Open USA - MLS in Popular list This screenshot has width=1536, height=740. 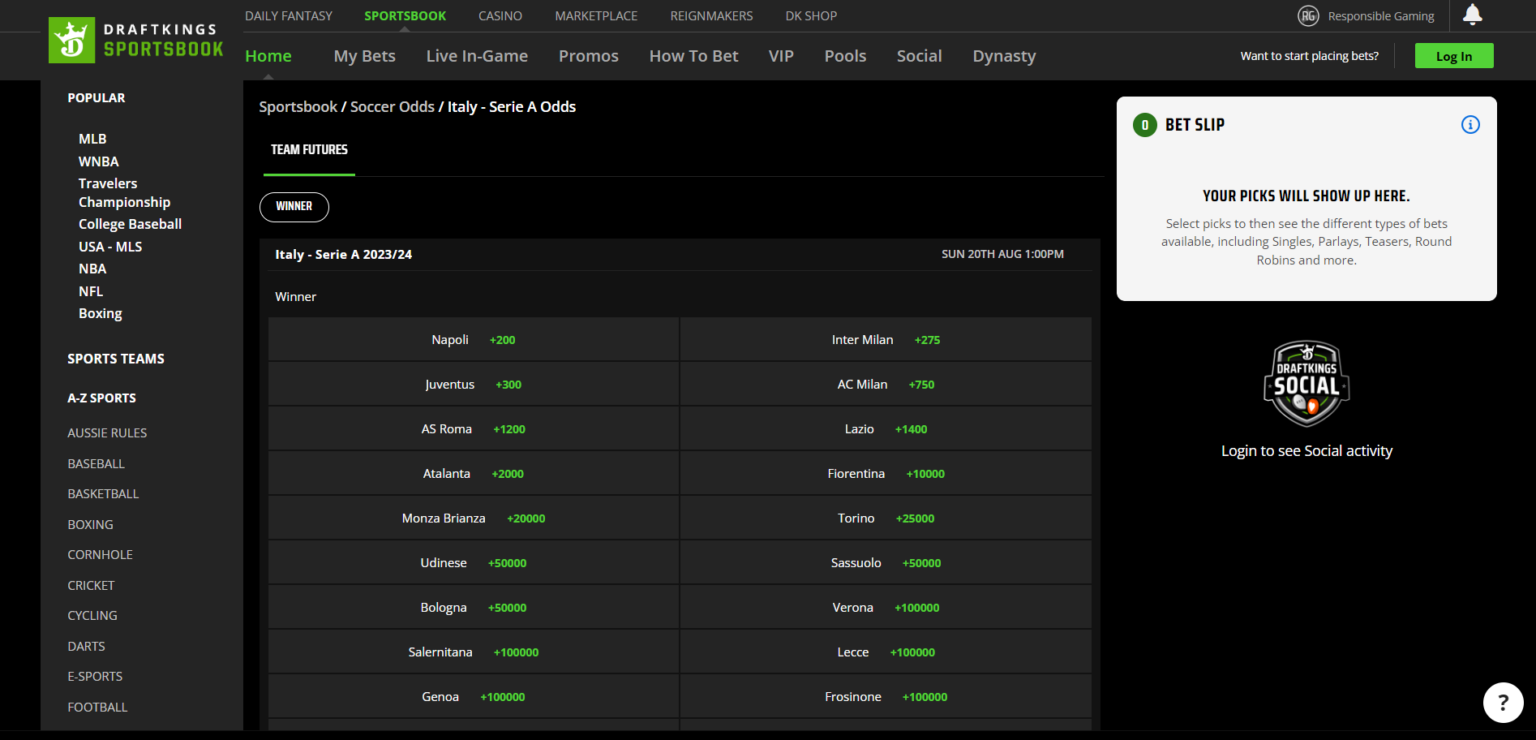click(x=110, y=246)
